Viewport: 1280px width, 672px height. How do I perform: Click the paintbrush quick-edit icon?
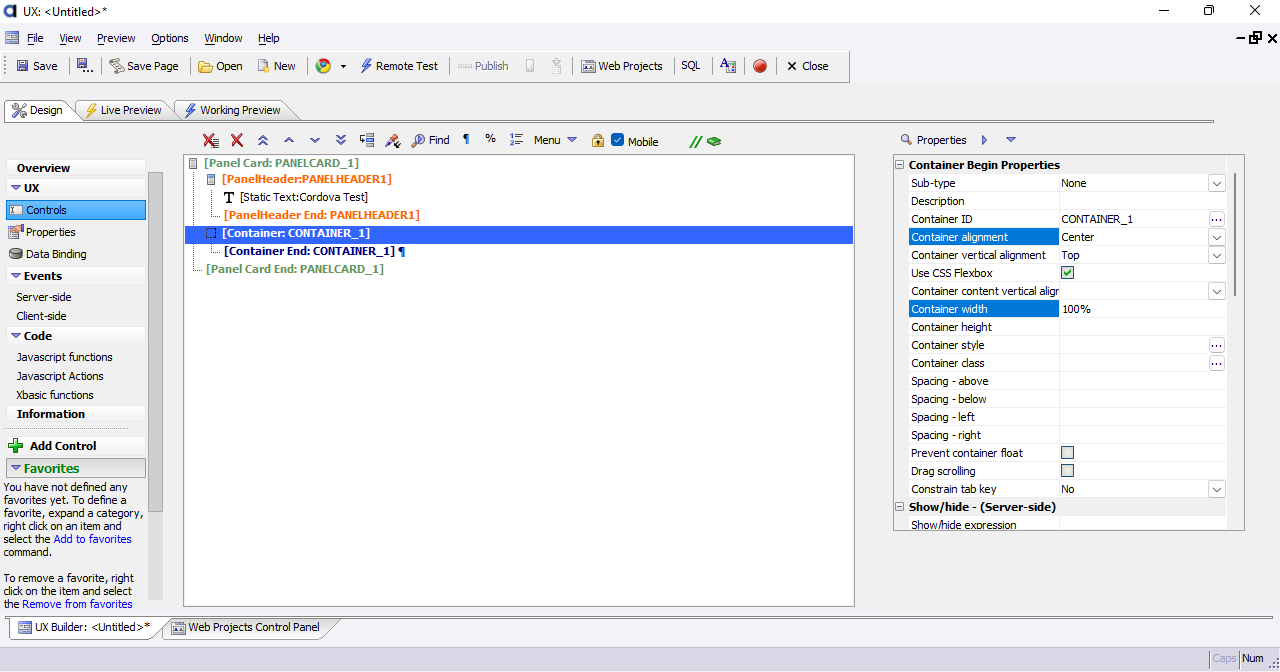[393, 140]
